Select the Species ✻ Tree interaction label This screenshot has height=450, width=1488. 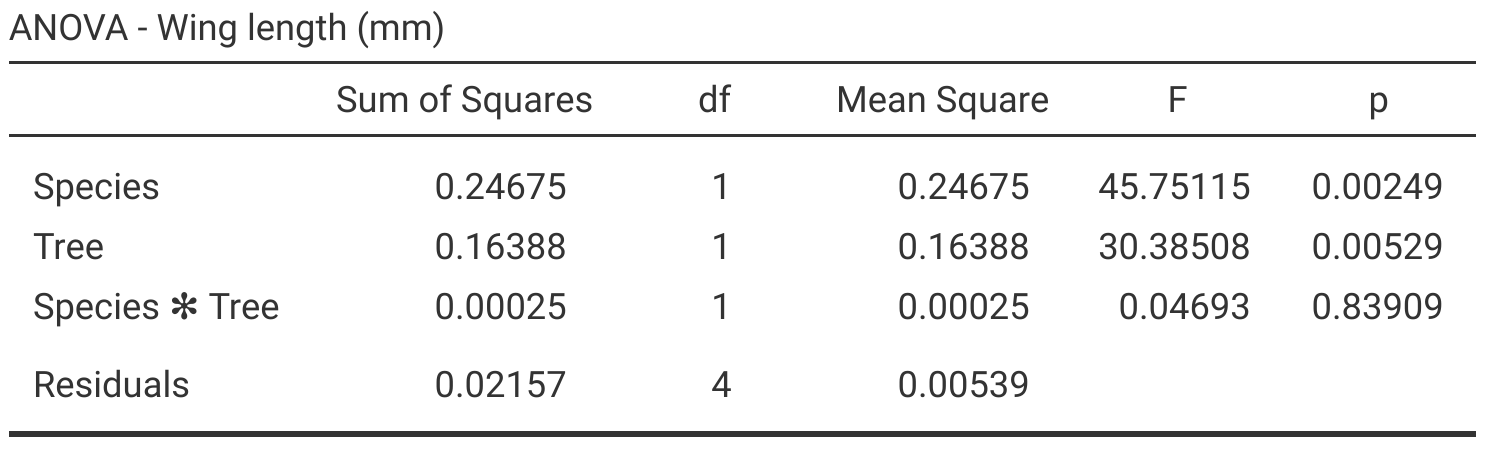[156, 306]
